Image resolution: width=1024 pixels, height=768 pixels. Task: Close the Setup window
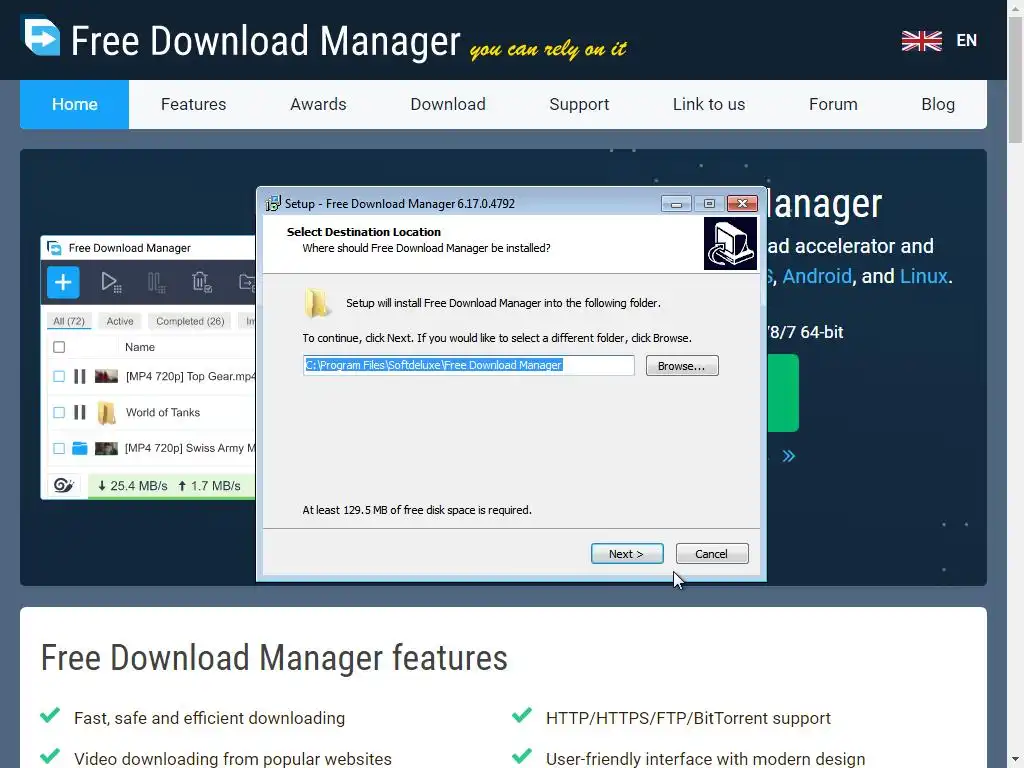pyautogui.click(x=742, y=204)
